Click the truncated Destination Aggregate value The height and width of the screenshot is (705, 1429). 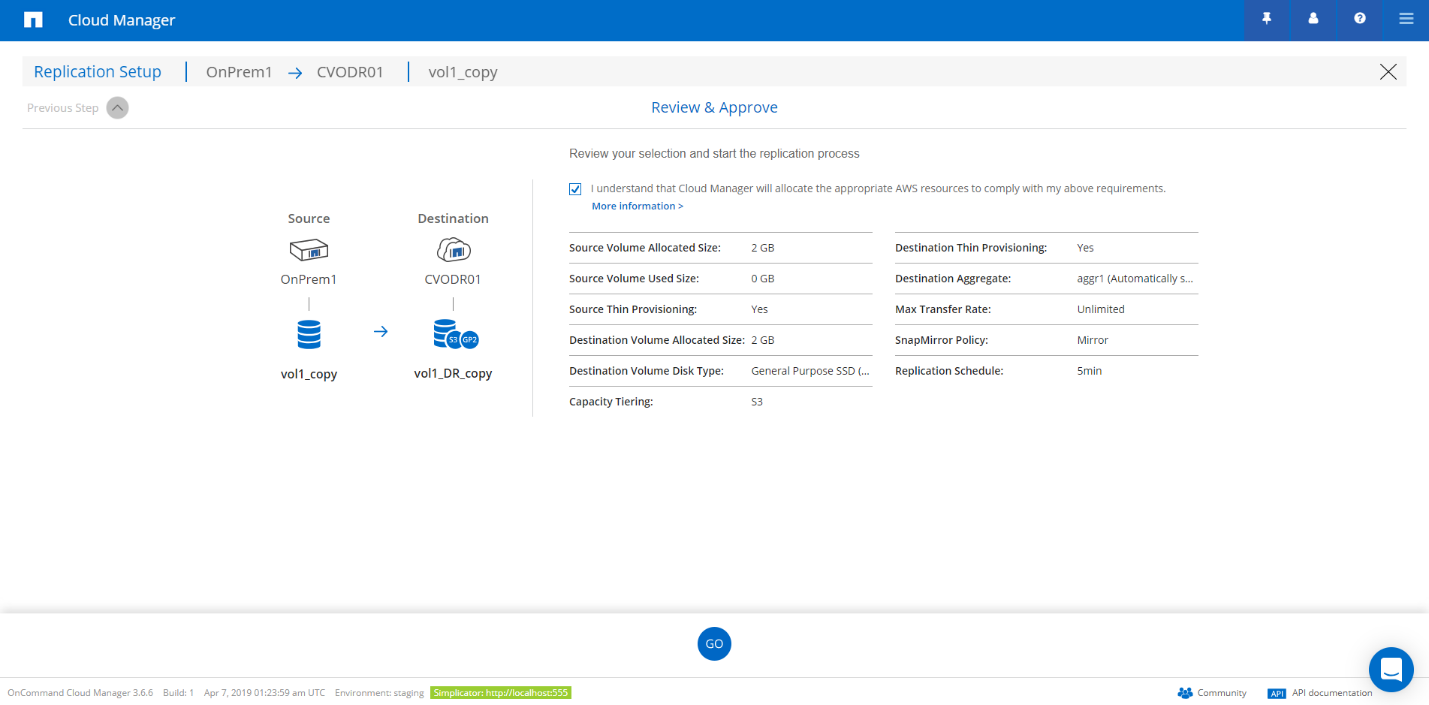[x=1135, y=279]
